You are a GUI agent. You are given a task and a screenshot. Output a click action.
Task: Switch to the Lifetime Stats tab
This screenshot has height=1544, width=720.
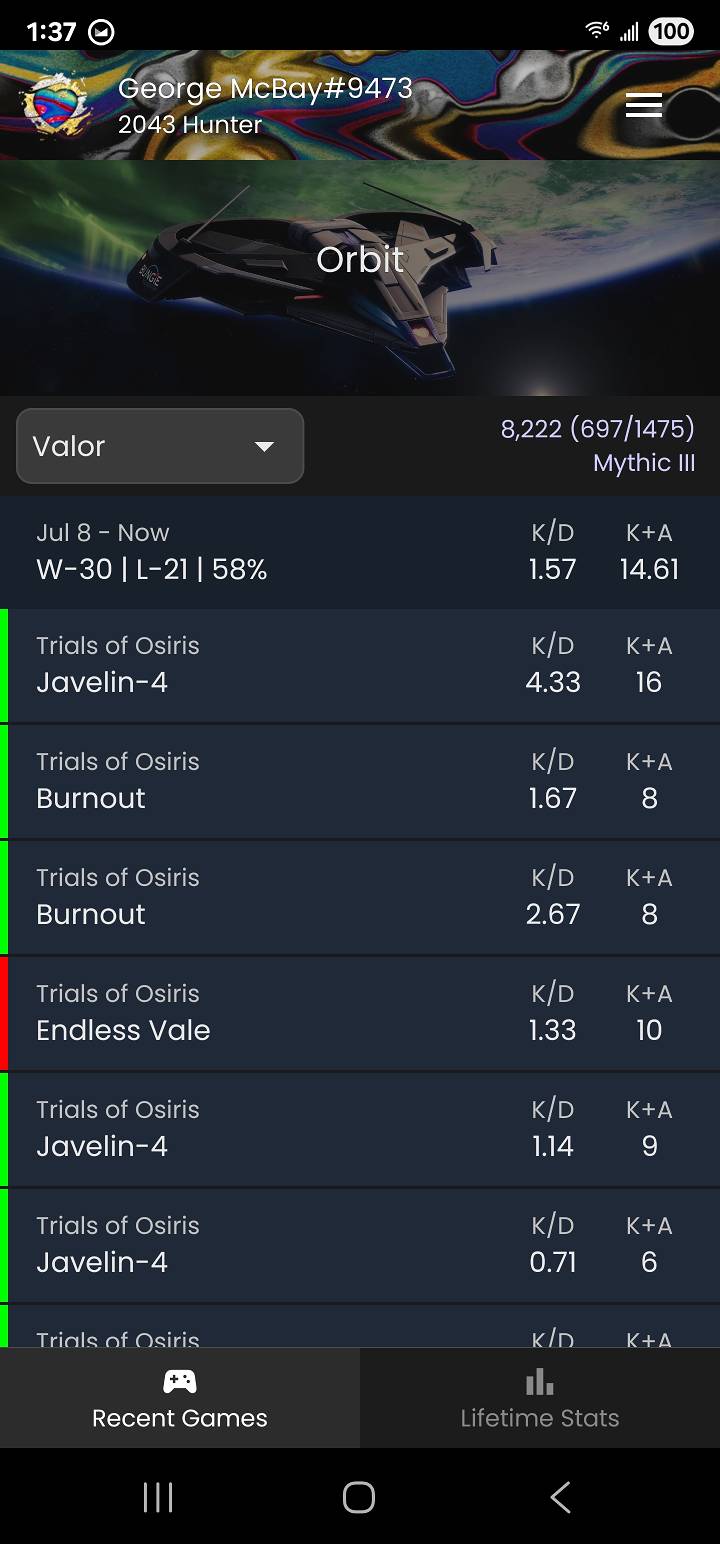pos(539,1398)
